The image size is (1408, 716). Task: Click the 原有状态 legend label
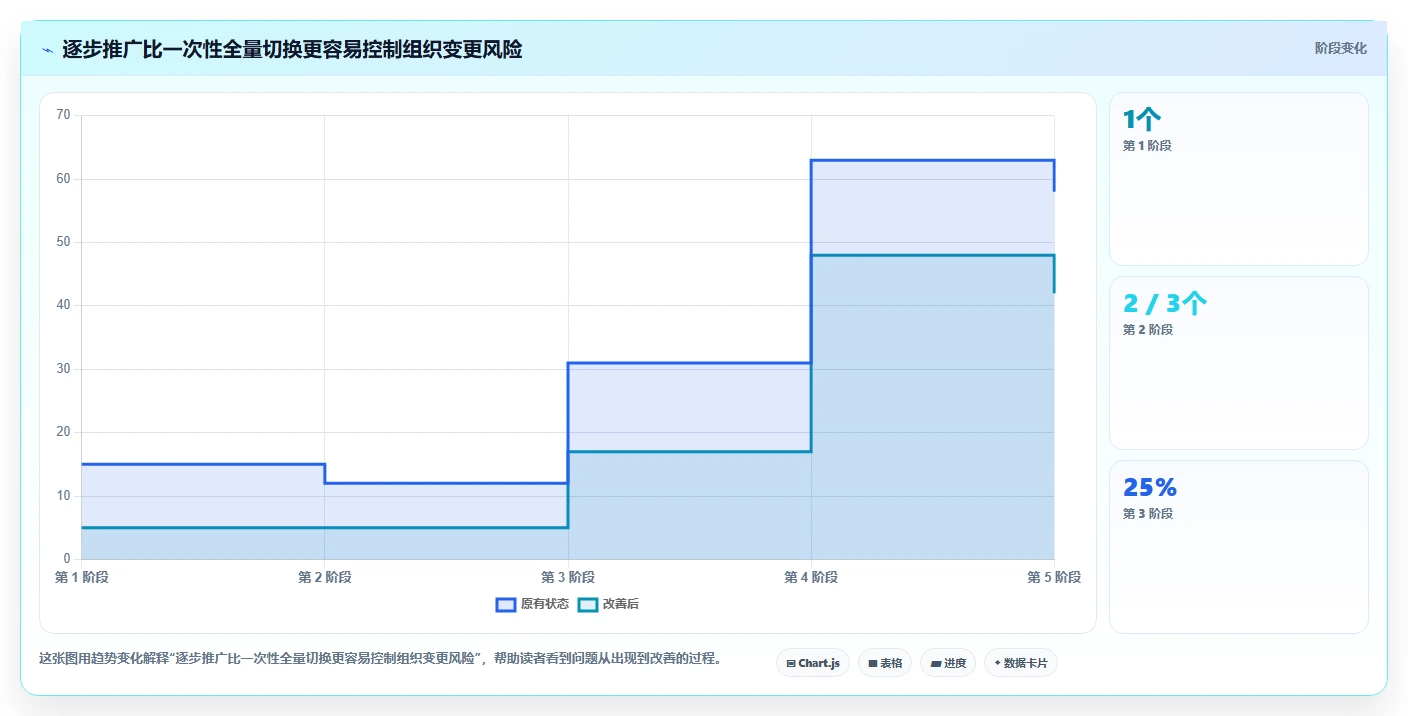point(545,604)
